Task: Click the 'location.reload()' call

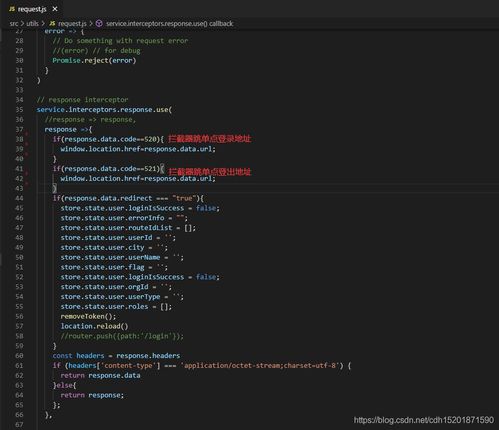Action: [94, 326]
